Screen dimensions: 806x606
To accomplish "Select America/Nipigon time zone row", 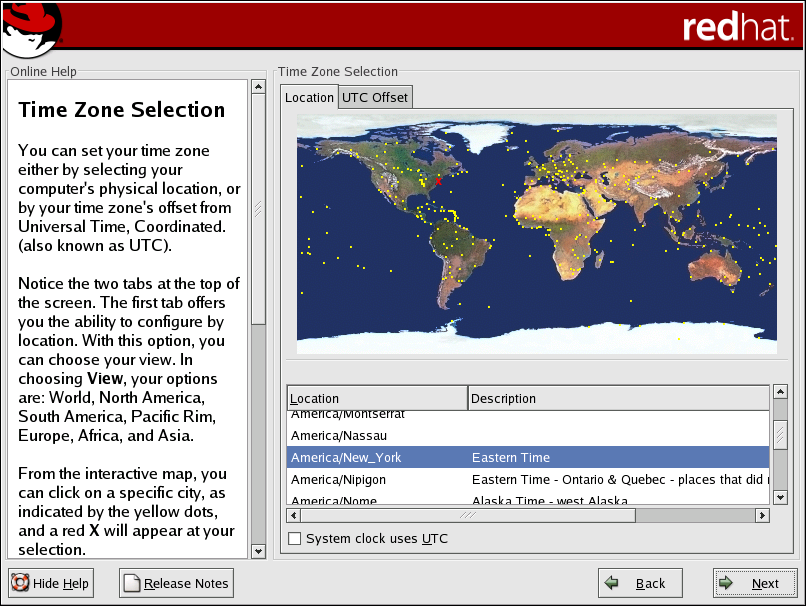I will click(x=338, y=480).
